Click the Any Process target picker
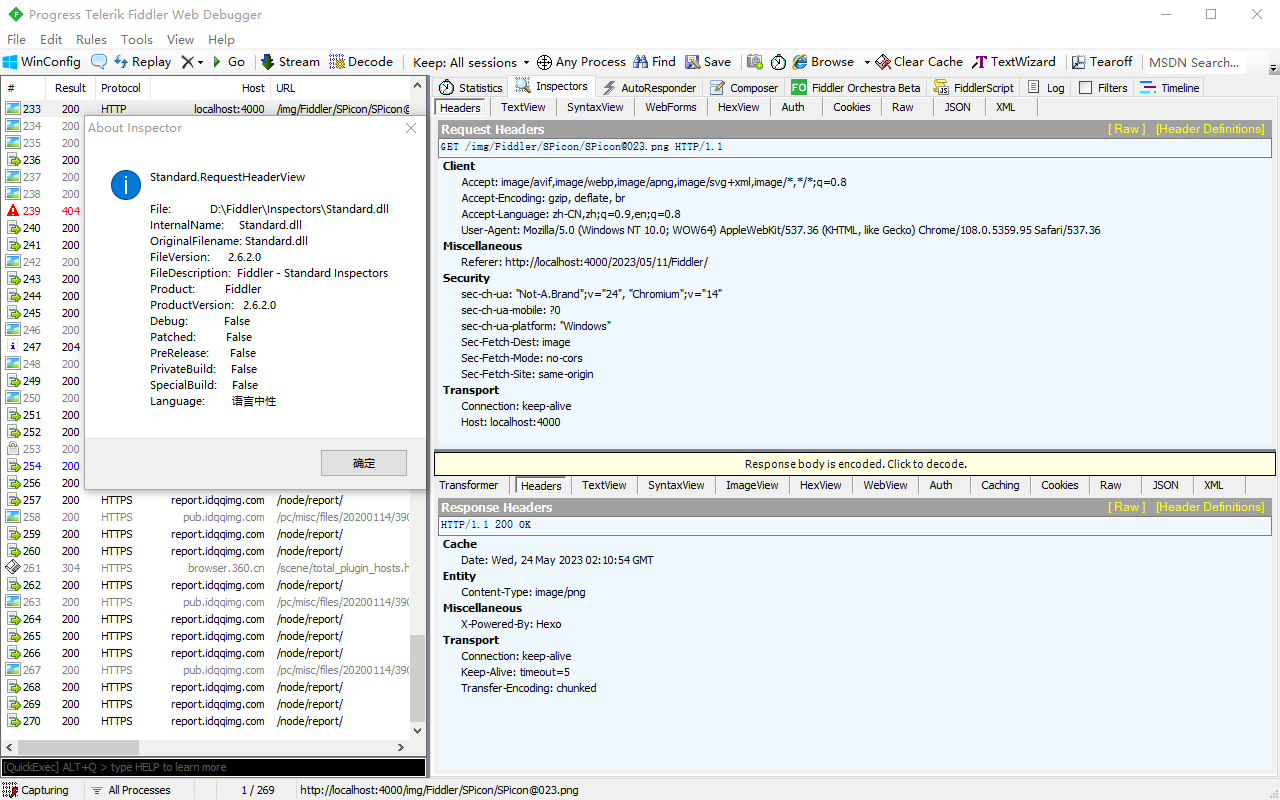The image size is (1280, 800). point(581,62)
